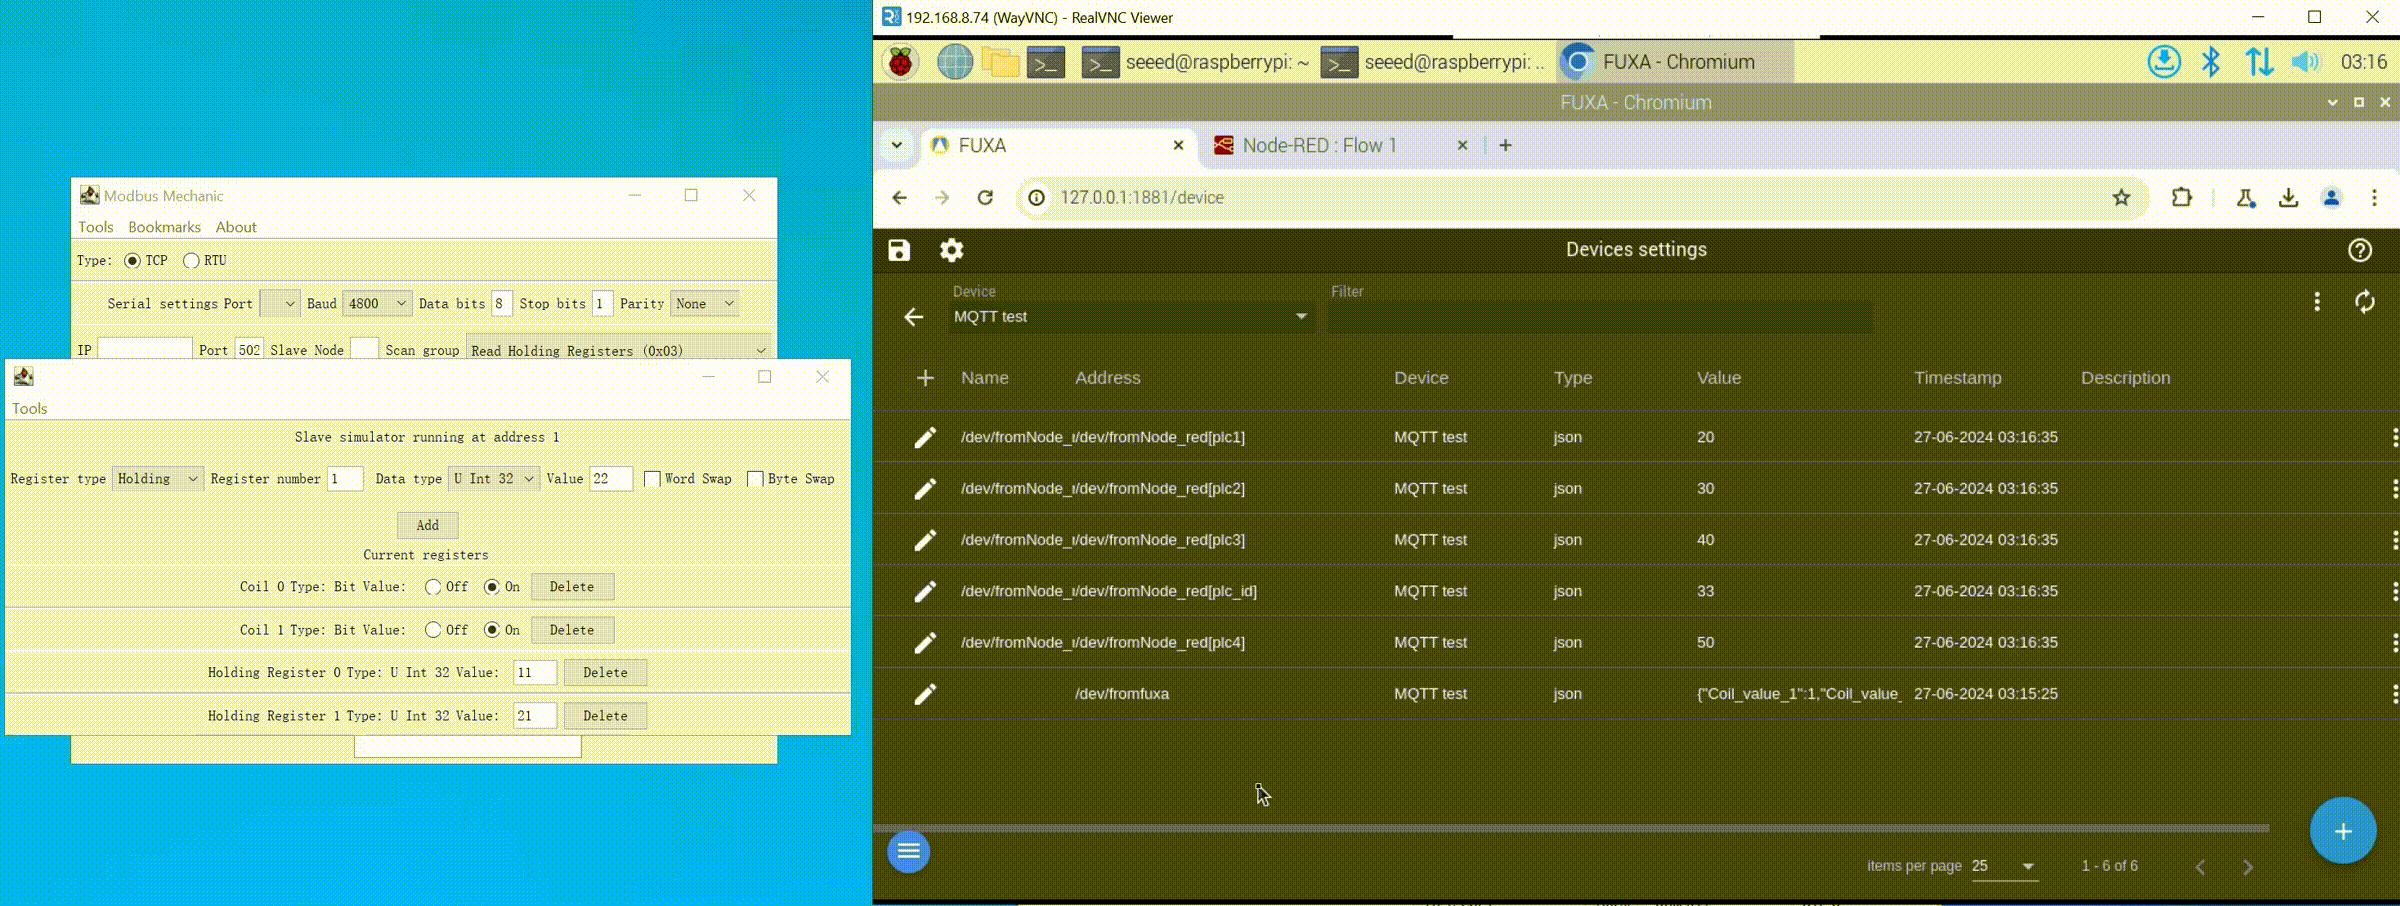This screenshot has height=906, width=2400.
Task: Open the blue hamburger menu button
Action: point(908,851)
